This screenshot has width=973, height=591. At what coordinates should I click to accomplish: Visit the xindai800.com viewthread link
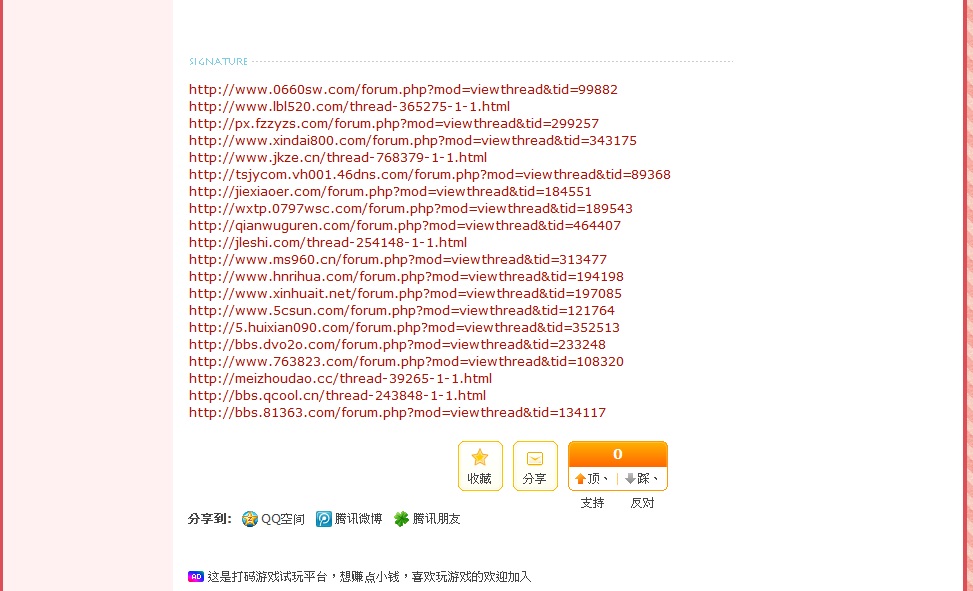tap(412, 141)
